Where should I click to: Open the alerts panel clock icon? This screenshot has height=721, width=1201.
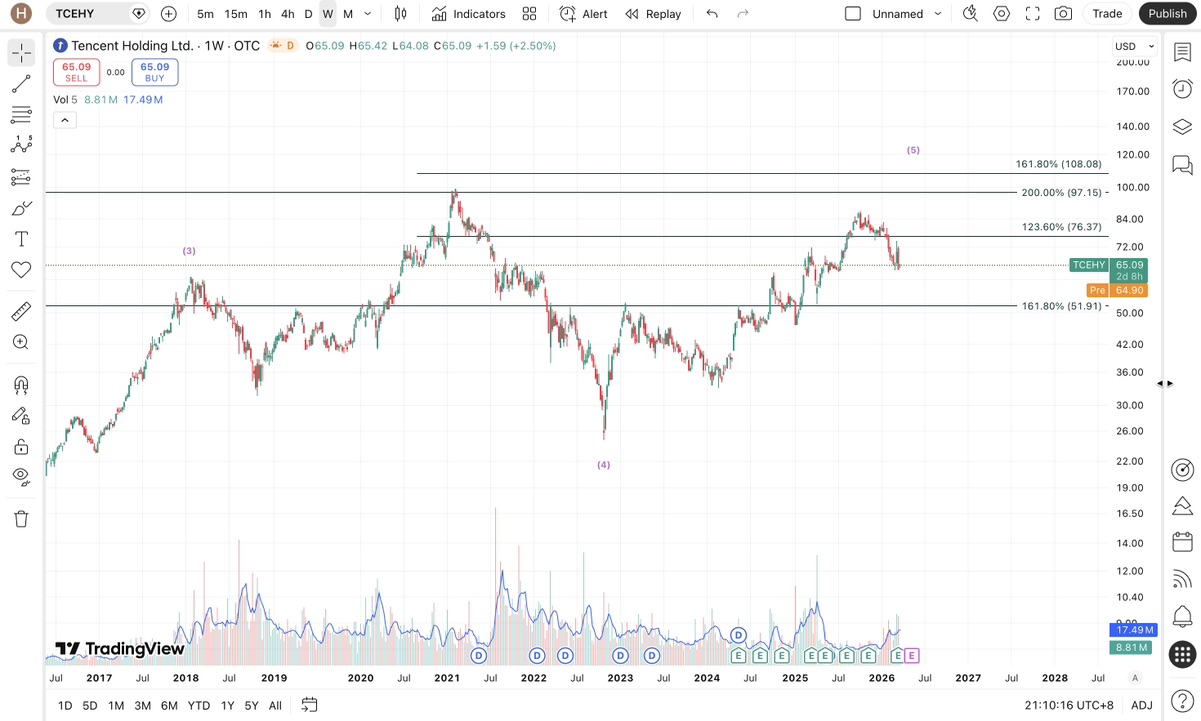[1182, 89]
